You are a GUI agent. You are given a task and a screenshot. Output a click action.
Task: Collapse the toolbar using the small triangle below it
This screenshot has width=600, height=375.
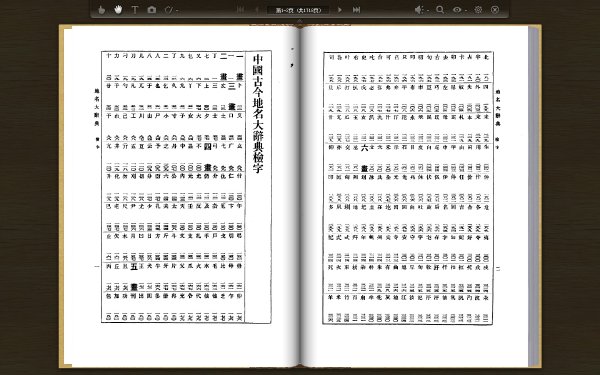(x=300, y=21)
